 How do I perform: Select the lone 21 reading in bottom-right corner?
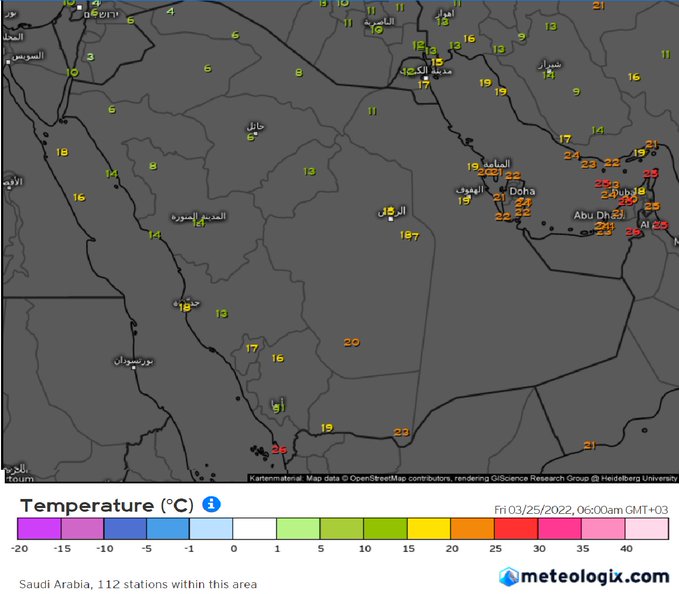coord(589,445)
